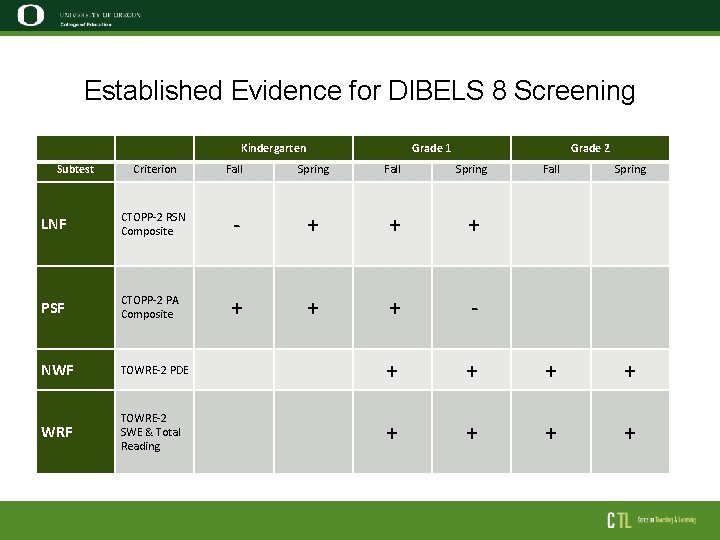Click the University of Oregon O logo
This screenshot has width=720, height=540.
pos(31,15)
